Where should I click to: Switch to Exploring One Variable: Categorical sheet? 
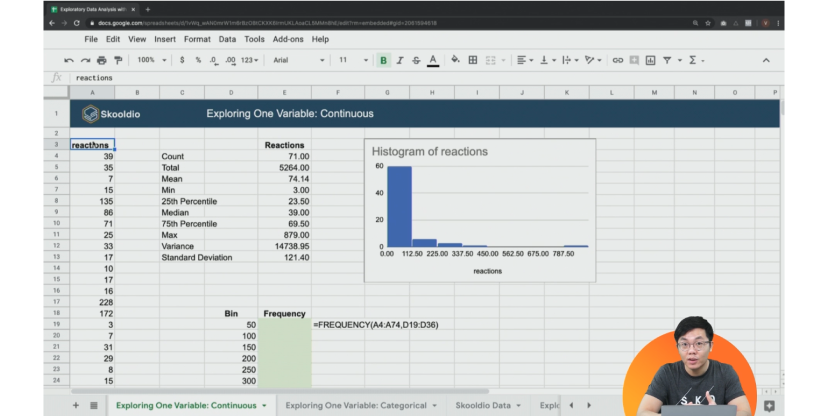click(356, 405)
